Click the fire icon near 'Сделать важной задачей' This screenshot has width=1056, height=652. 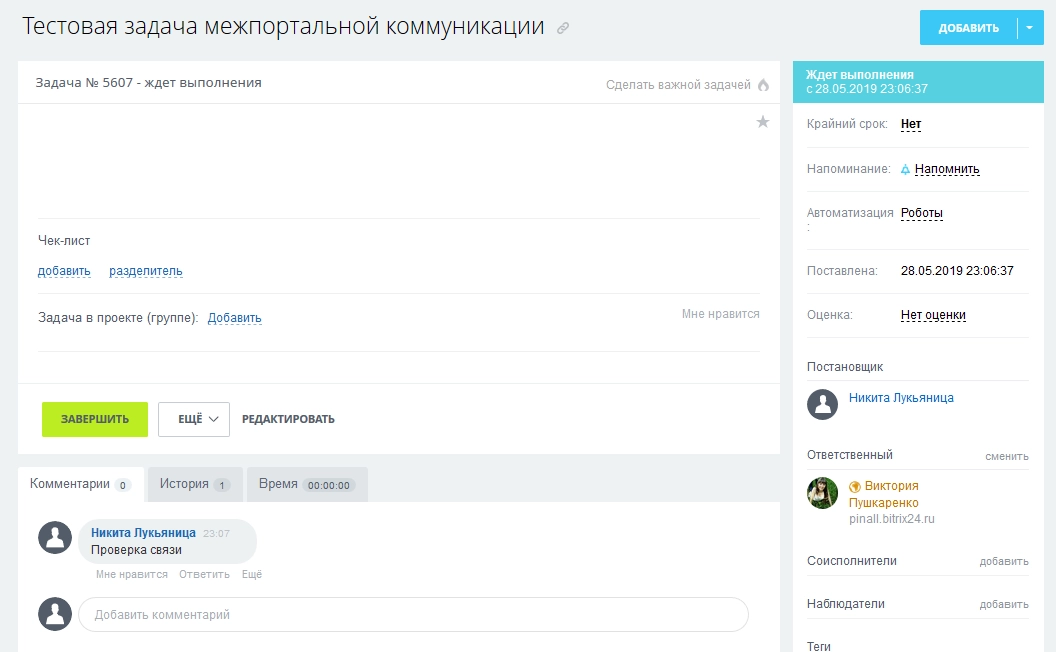point(763,85)
